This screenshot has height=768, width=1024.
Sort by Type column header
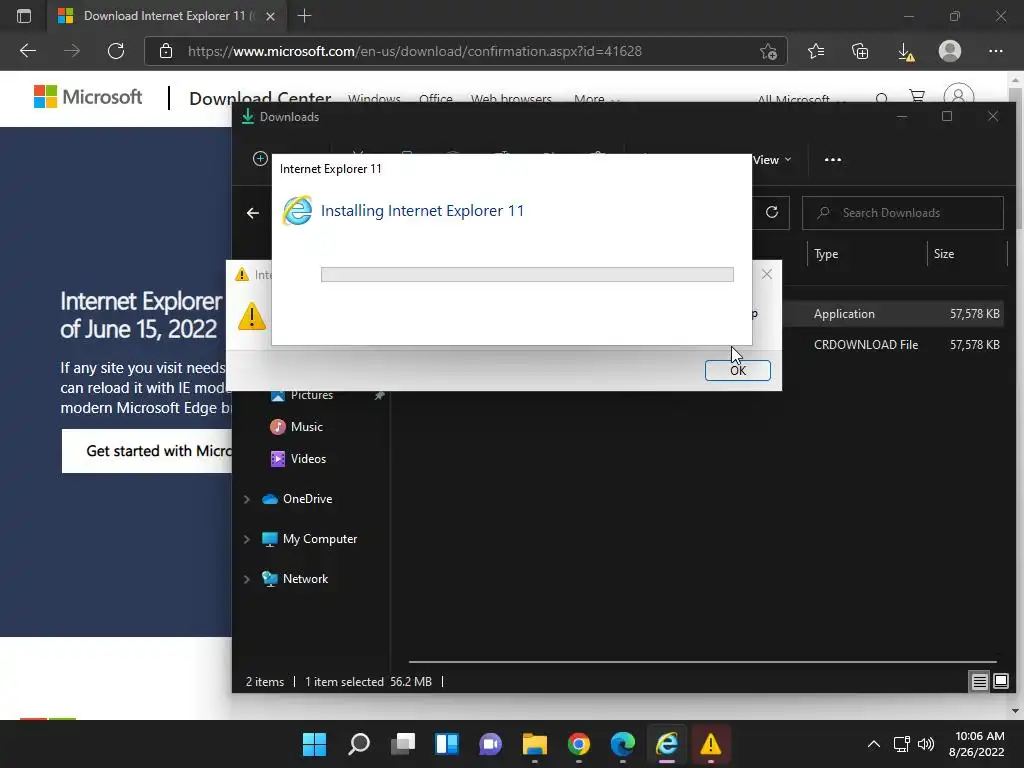pos(826,254)
